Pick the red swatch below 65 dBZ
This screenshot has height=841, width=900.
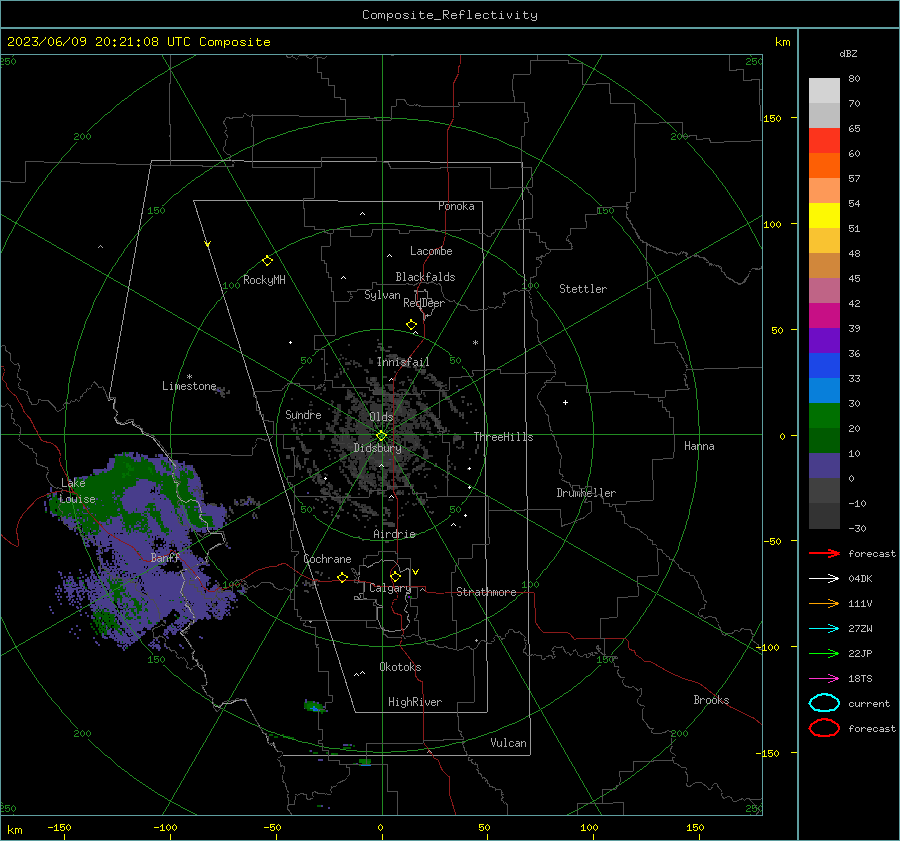pyautogui.click(x=824, y=141)
